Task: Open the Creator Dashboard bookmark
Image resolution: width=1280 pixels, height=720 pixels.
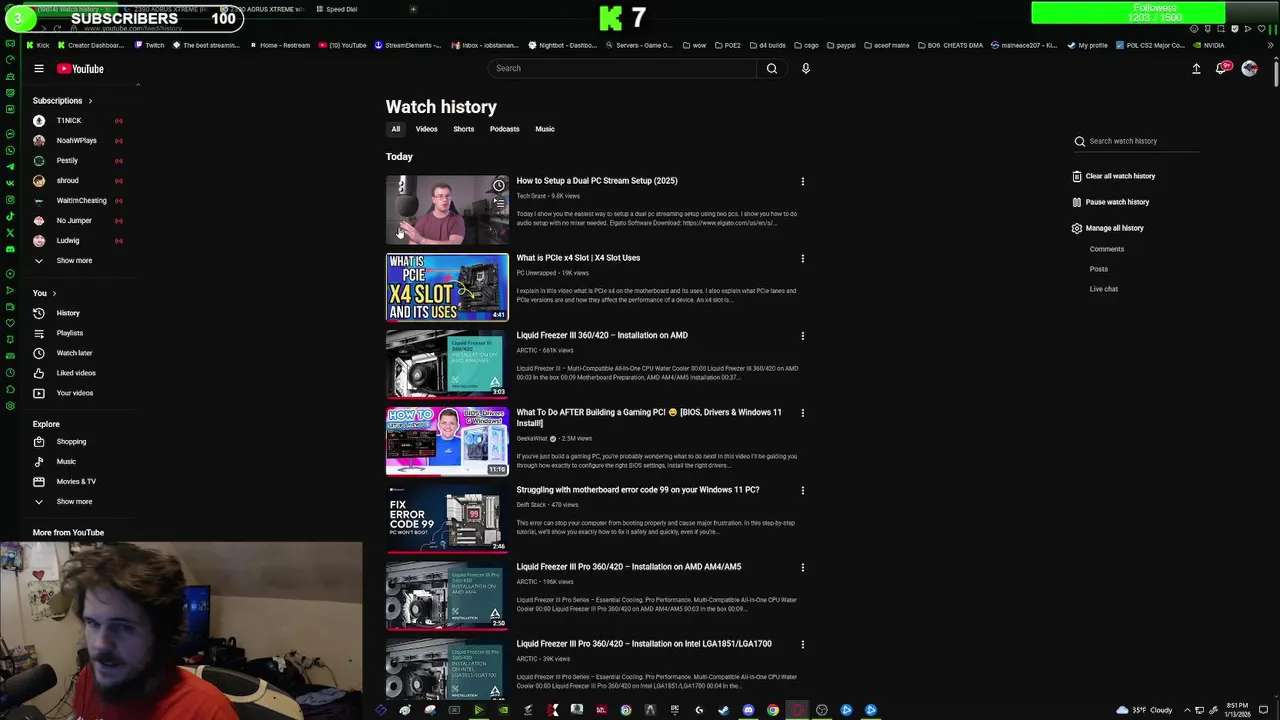Action: 91,45
